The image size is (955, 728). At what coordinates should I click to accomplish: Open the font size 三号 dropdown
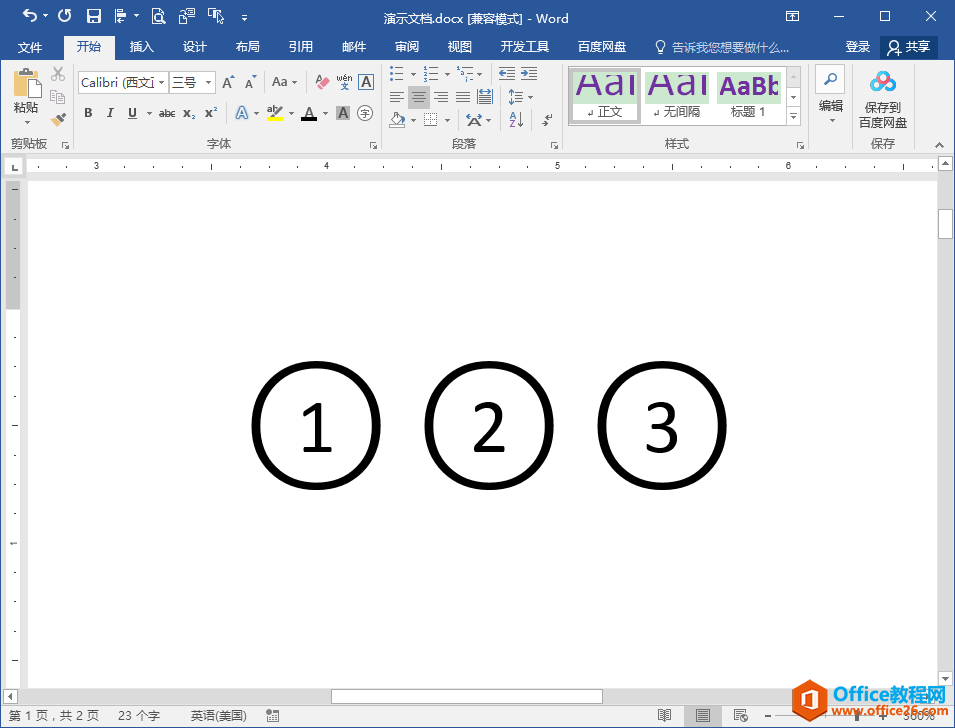pyautogui.click(x=208, y=82)
